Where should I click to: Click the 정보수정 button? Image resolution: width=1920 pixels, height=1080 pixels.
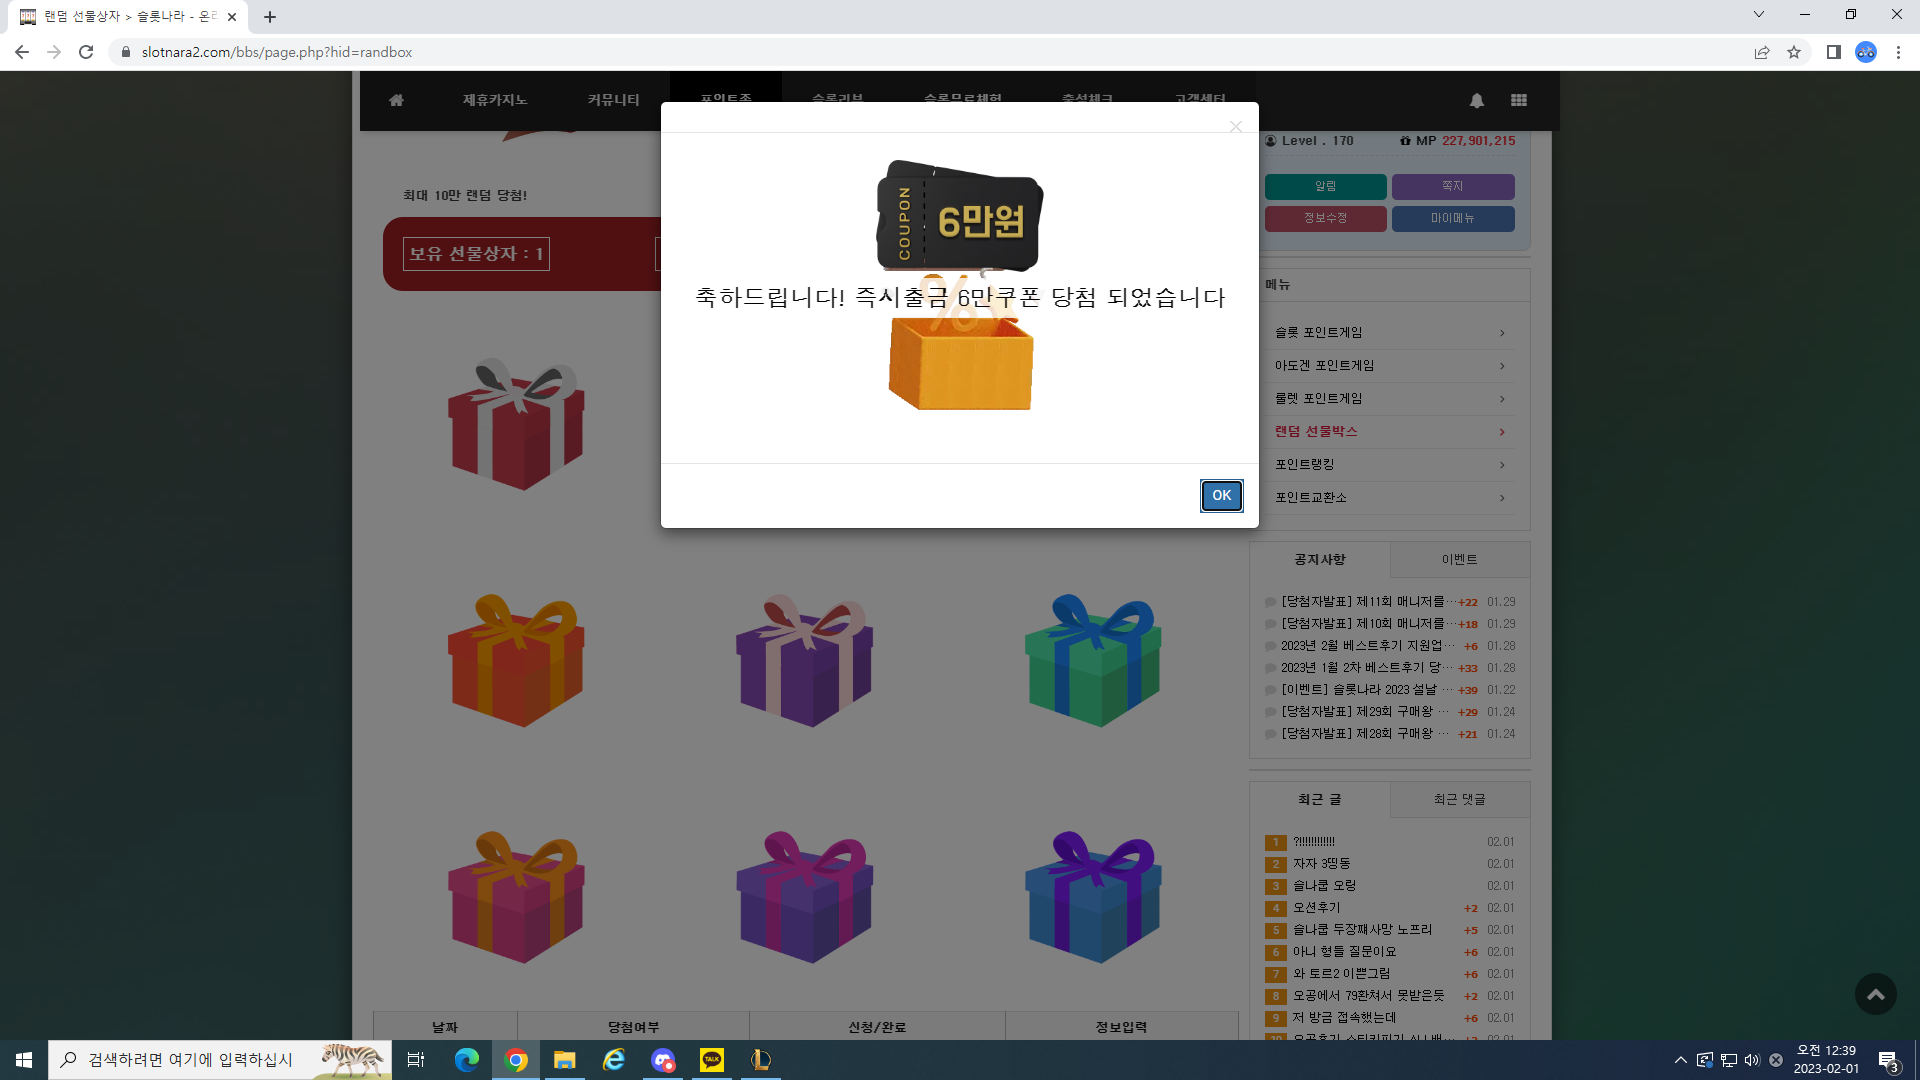[x=1325, y=218]
